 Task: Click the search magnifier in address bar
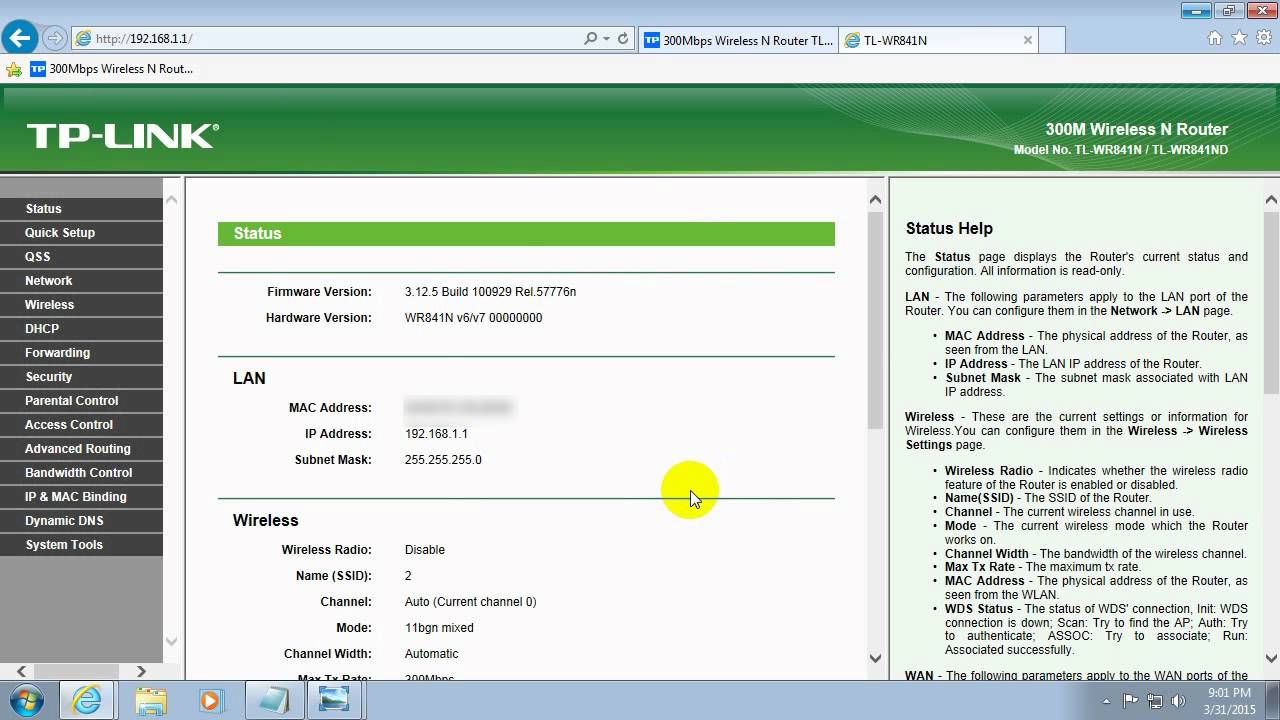591,39
